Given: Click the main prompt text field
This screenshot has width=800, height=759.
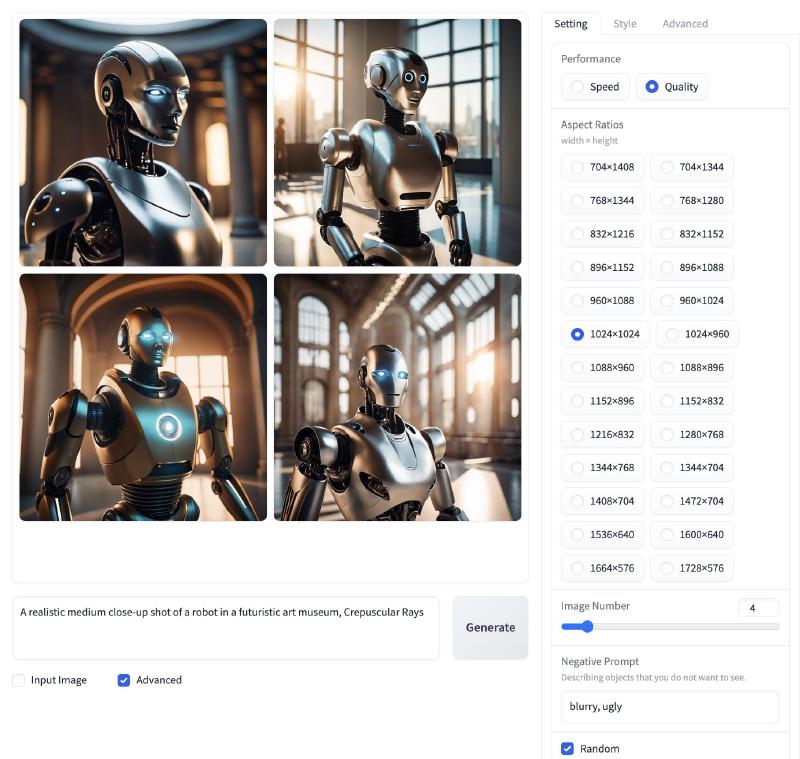Looking at the screenshot, I should coord(225,627).
